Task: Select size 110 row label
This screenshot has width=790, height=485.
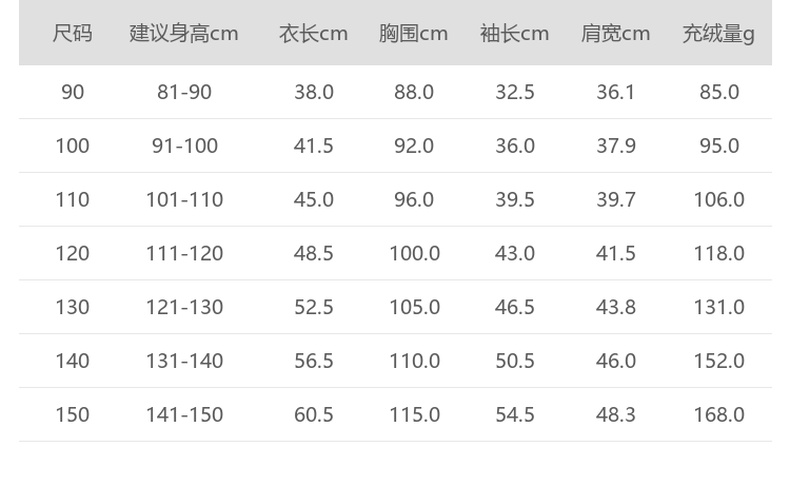Action: (72, 200)
